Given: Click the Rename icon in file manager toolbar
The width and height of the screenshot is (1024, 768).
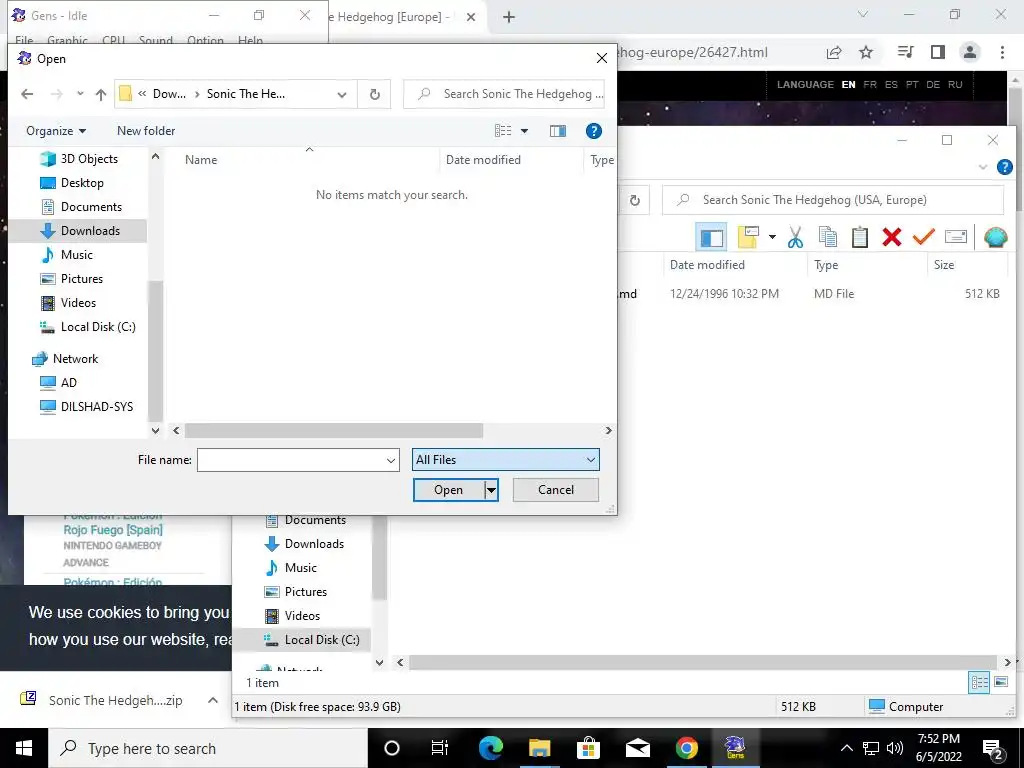Looking at the screenshot, I should coord(955,236).
